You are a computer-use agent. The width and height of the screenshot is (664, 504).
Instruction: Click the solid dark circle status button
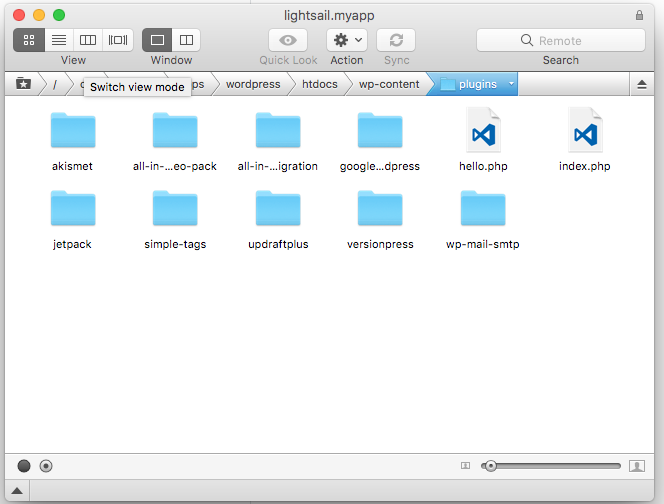[x=24, y=466]
